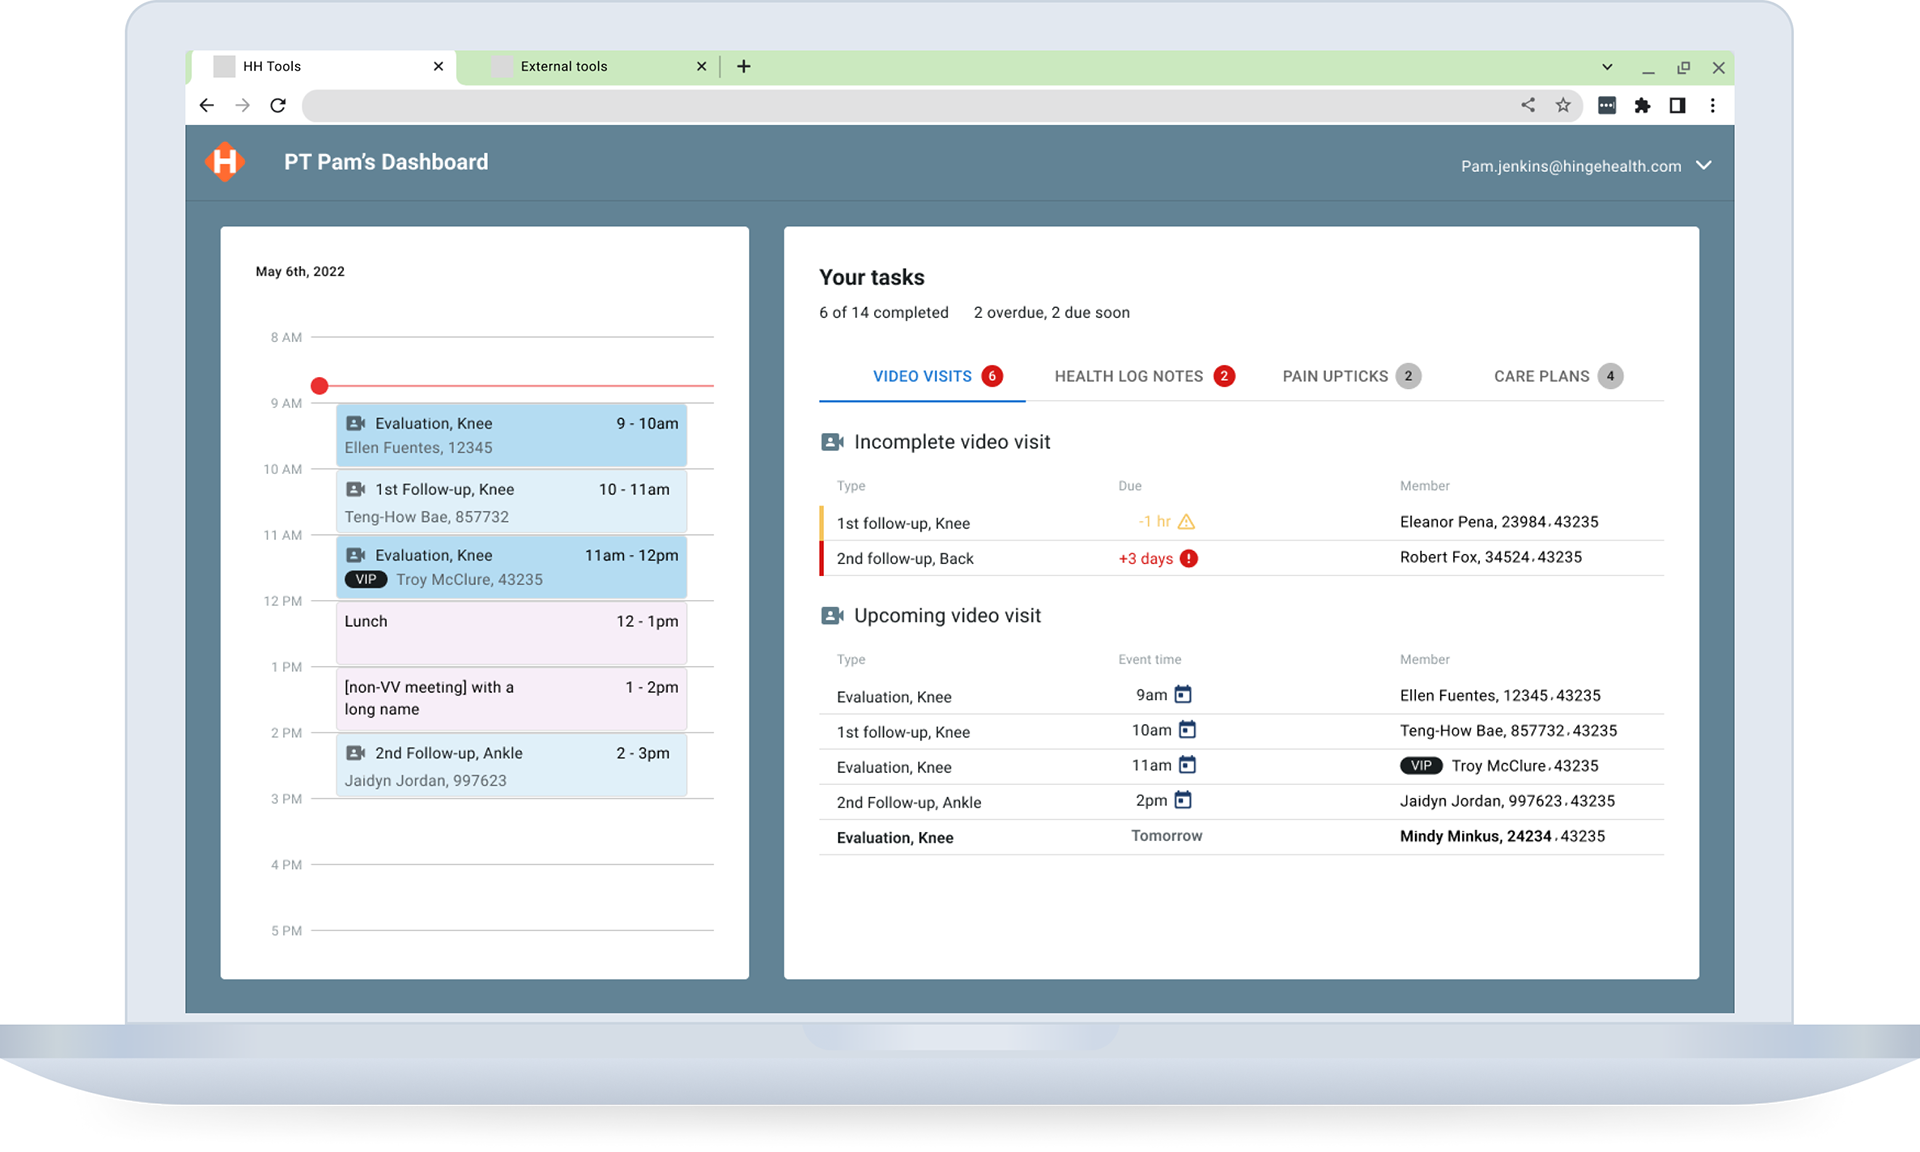Click calendar icon next to 10am visit
This screenshot has height=1152, width=1920.
[x=1187, y=729]
